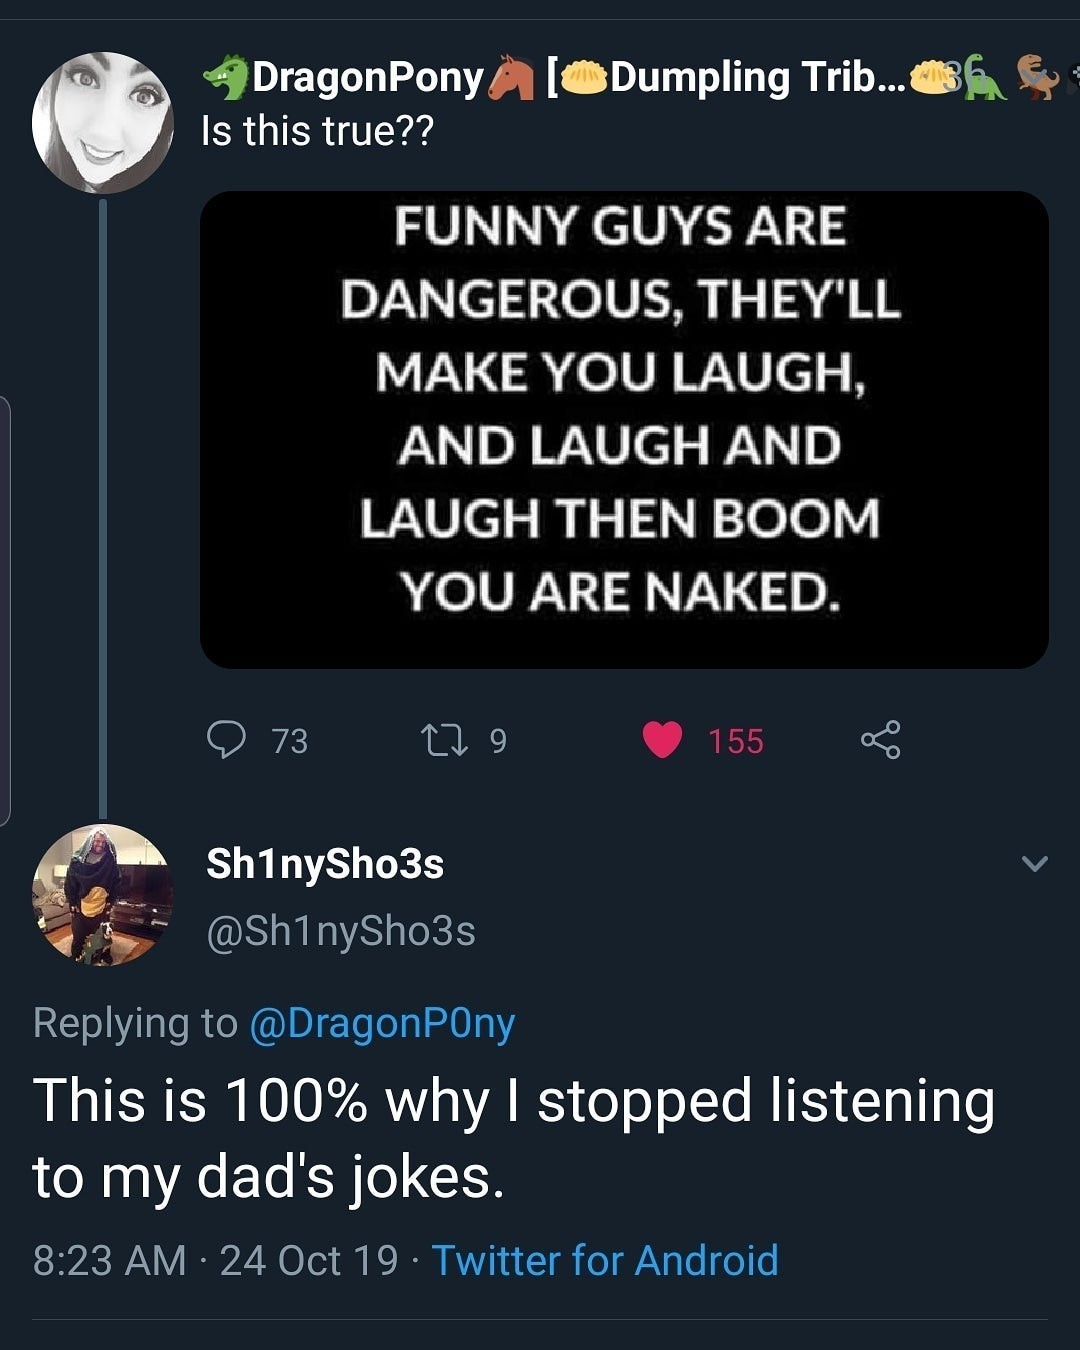The image size is (1080, 1350).
Task: Tap the reply text about dad's jokes
Action: (513, 1138)
